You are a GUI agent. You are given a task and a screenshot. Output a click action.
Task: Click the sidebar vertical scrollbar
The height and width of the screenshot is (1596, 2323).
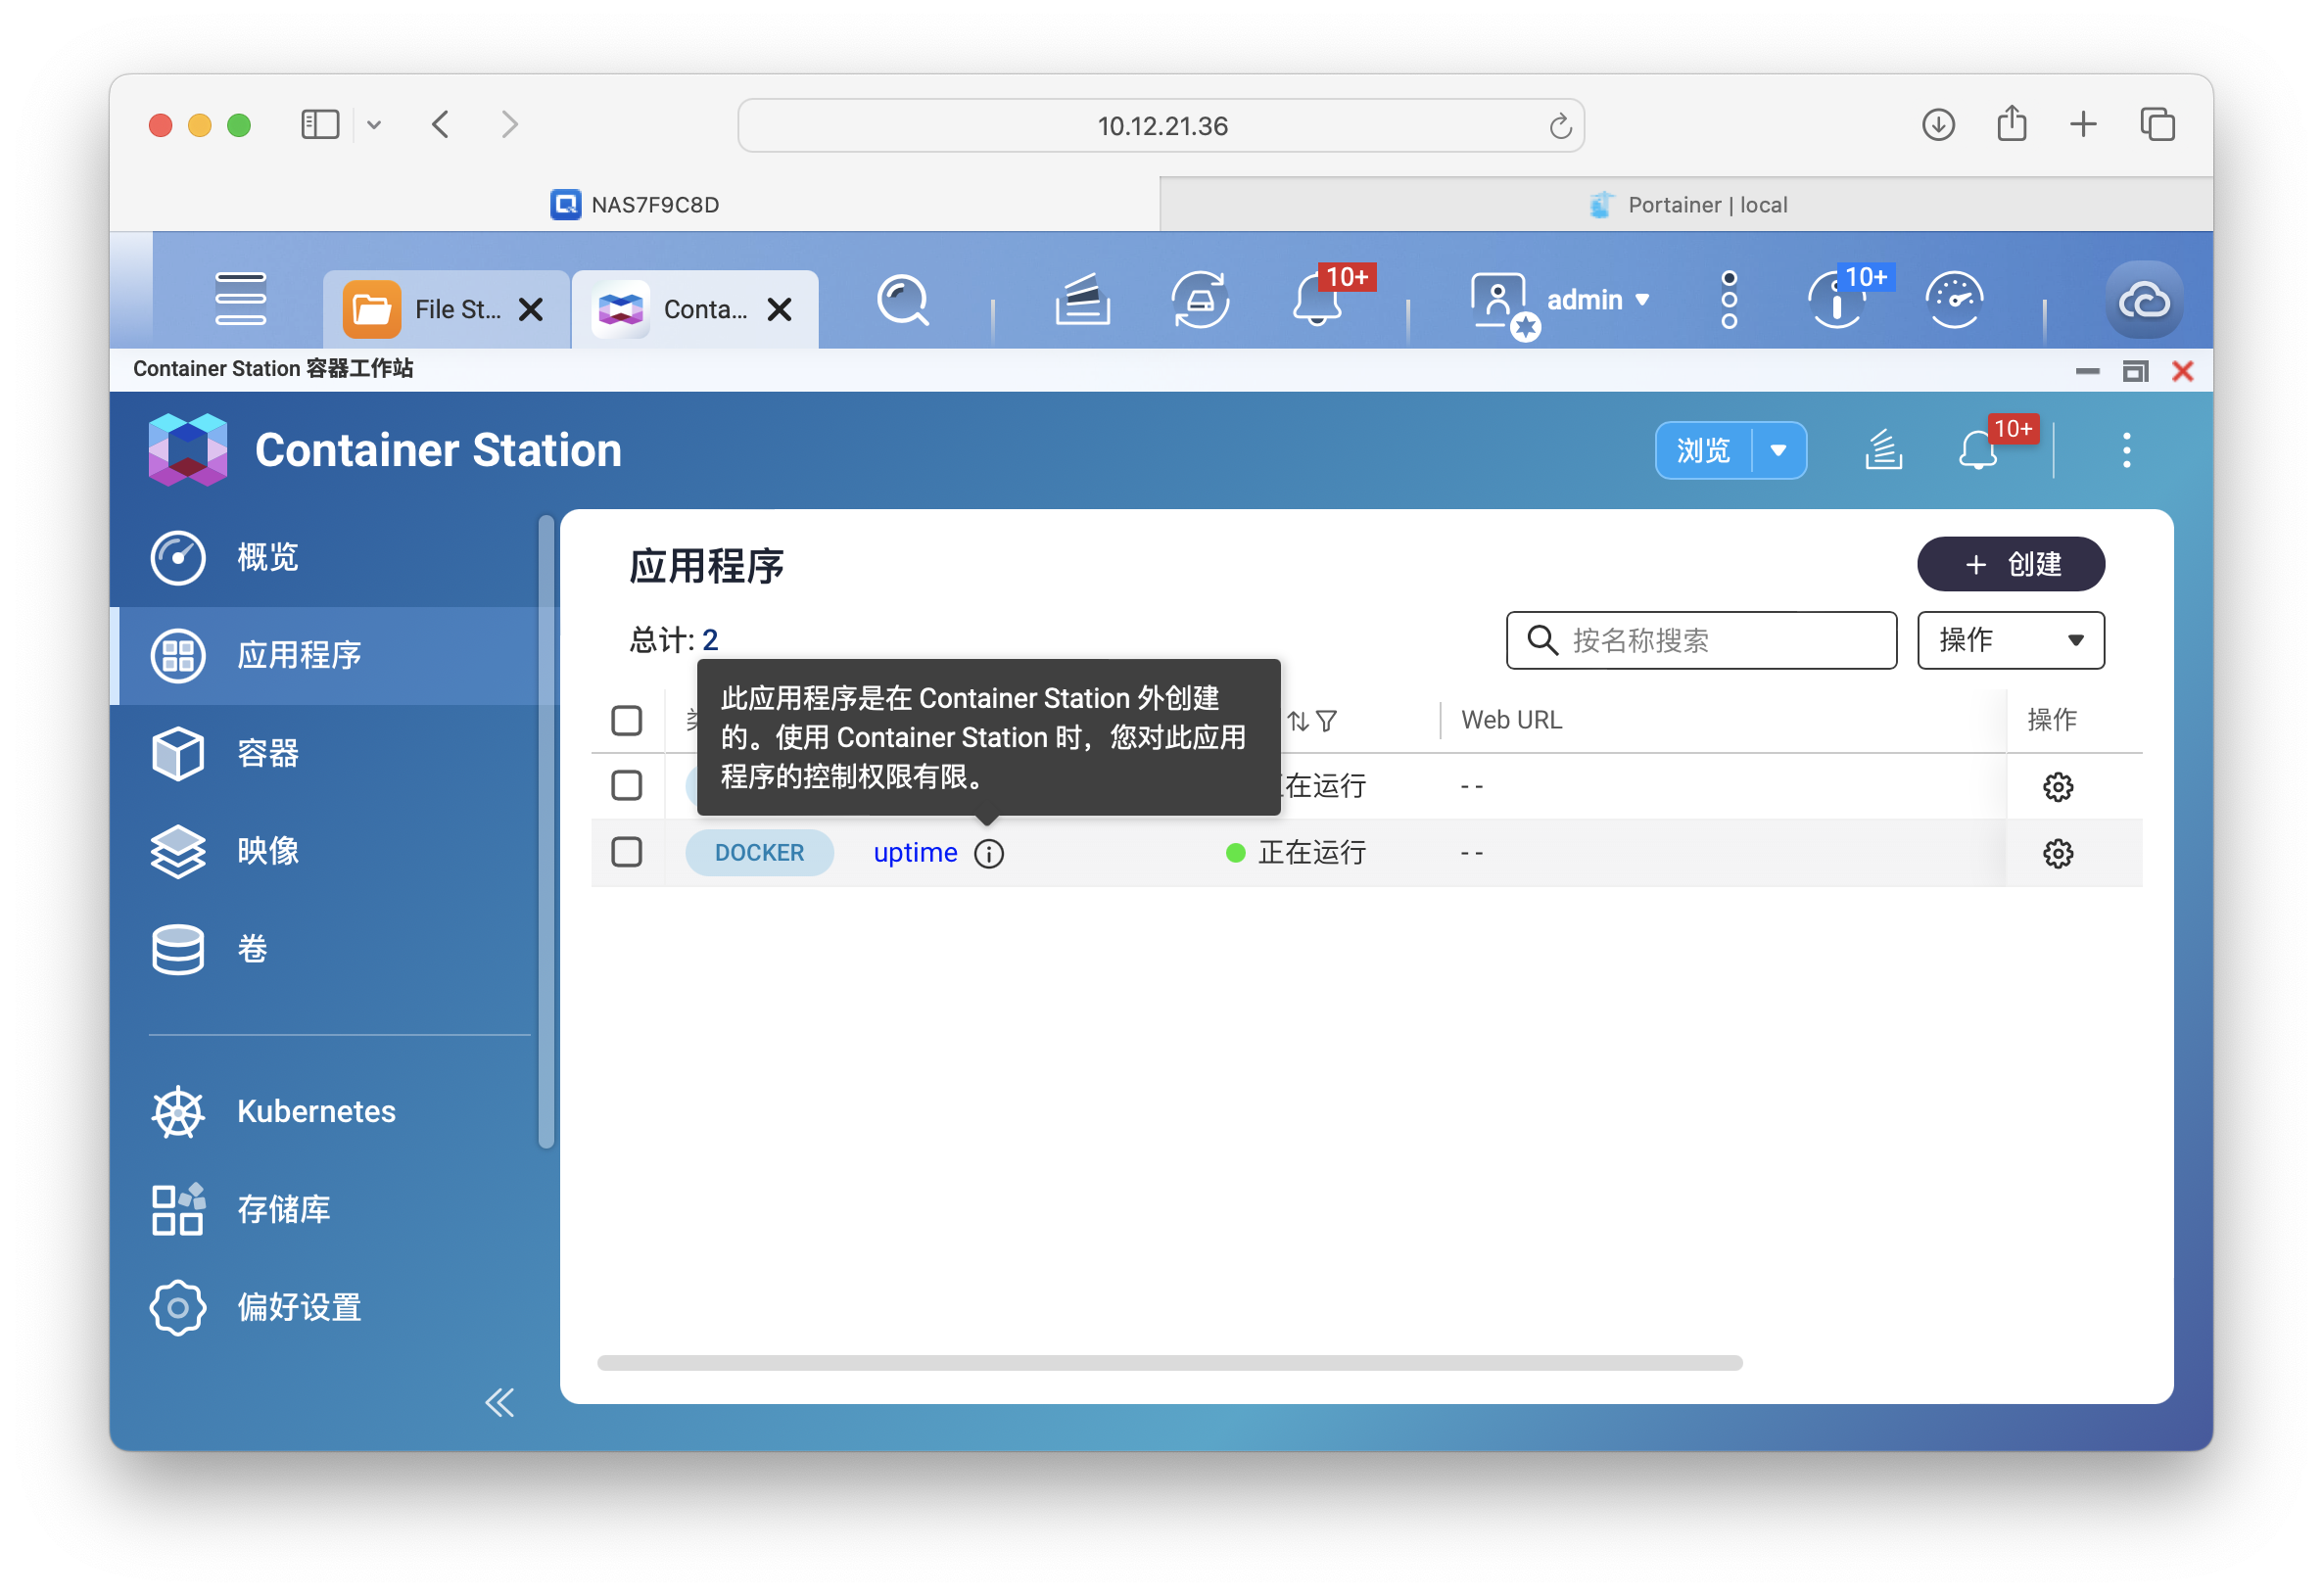point(546,830)
